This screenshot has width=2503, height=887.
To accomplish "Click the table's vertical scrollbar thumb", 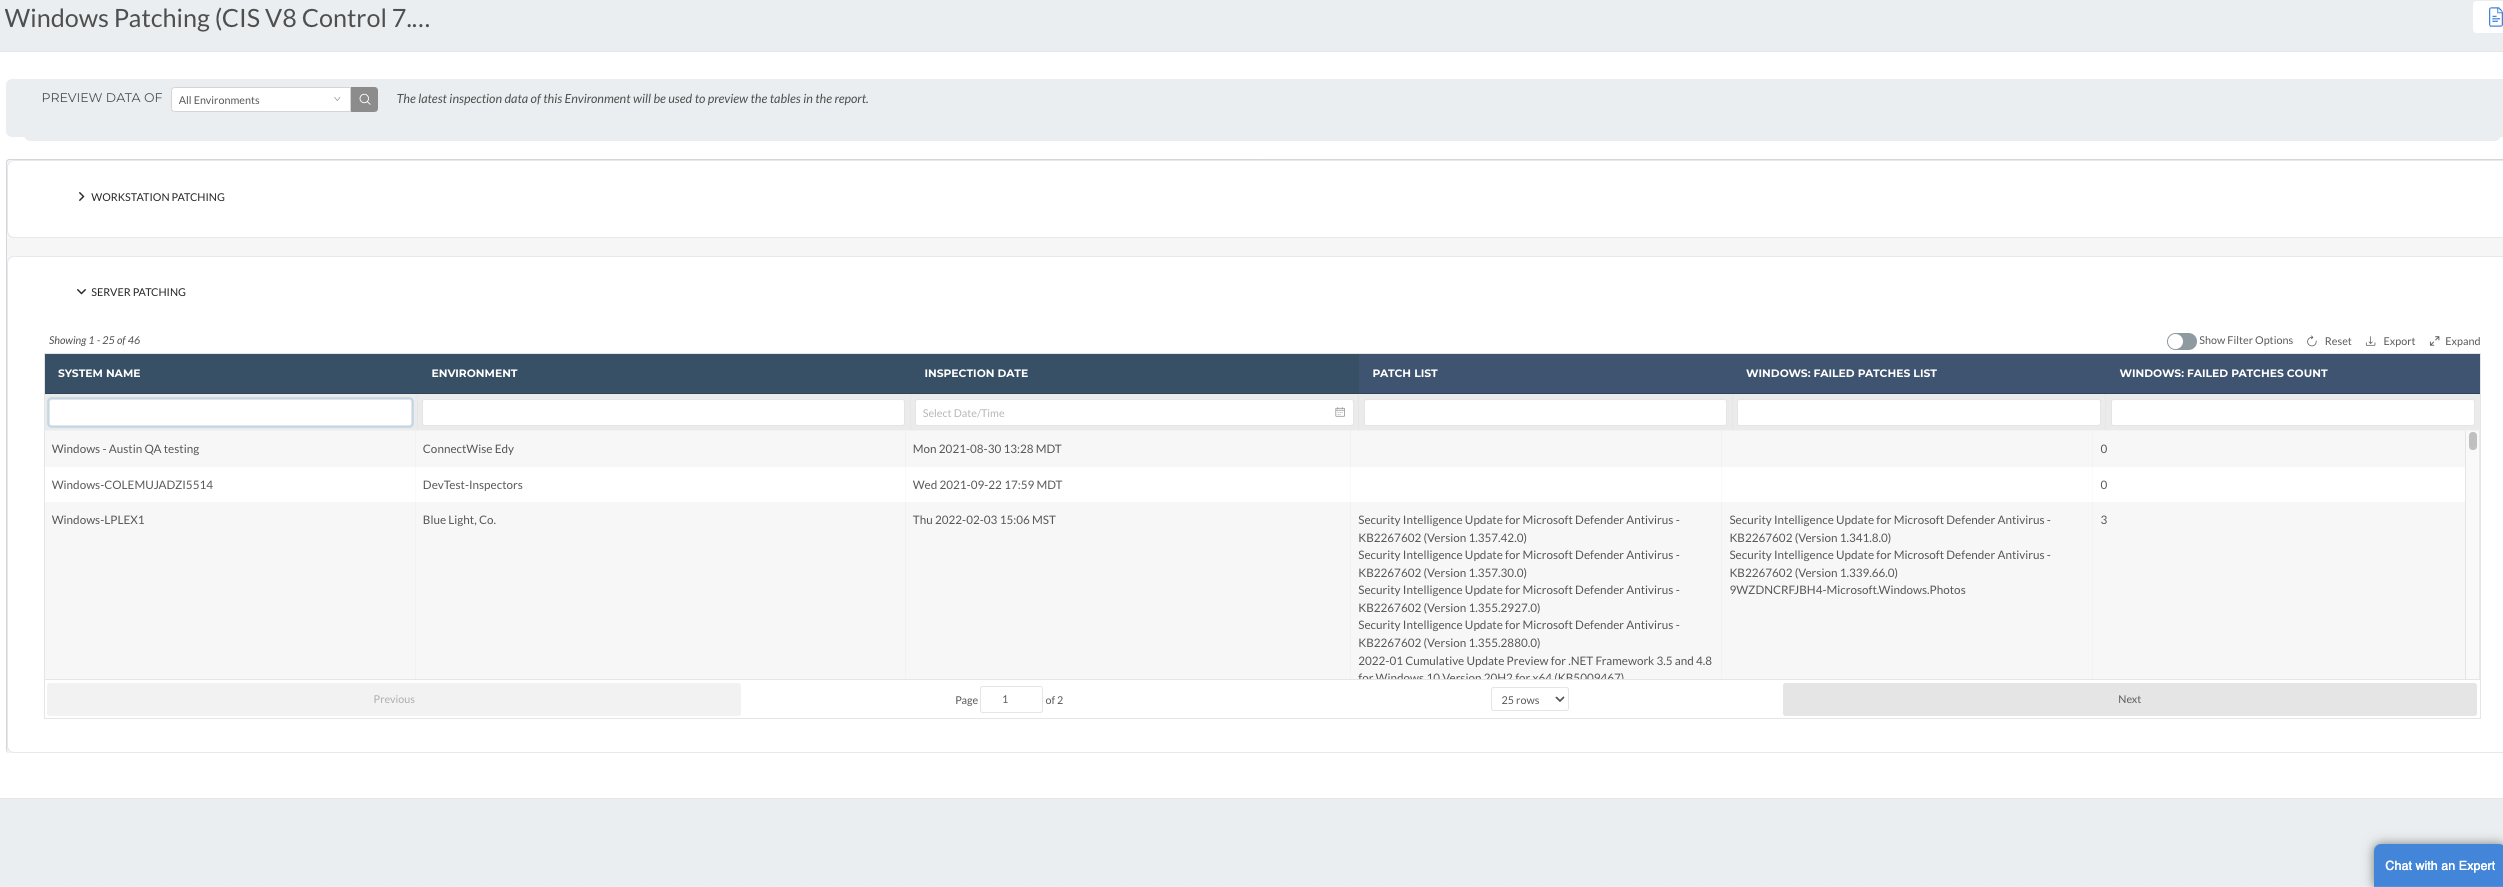I will tap(2472, 441).
